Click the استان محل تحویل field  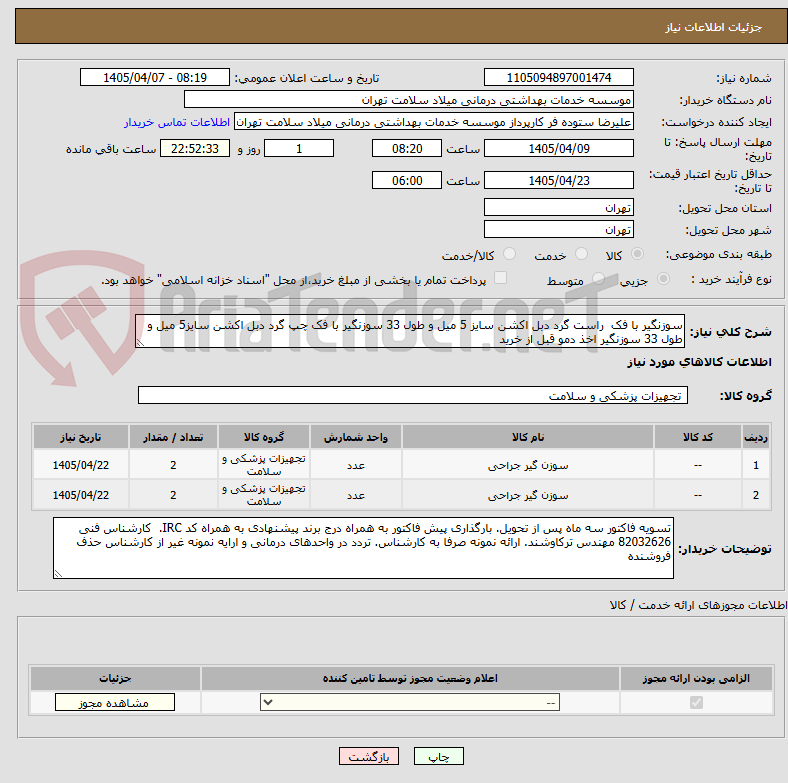[558, 208]
